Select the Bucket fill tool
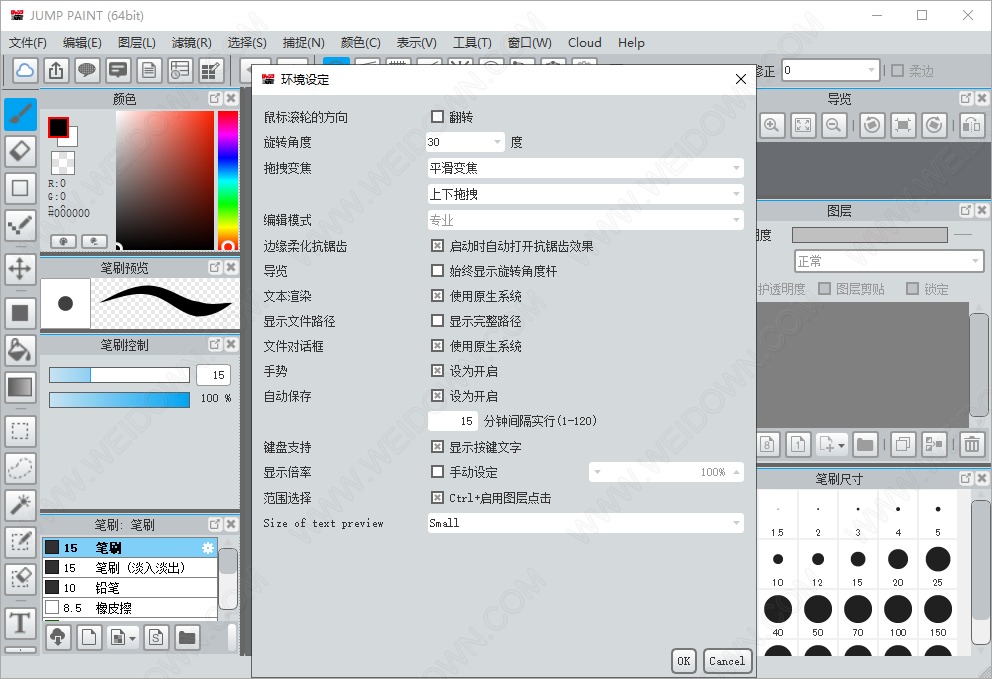Viewport: 992px width, 679px height. pos(20,349)
